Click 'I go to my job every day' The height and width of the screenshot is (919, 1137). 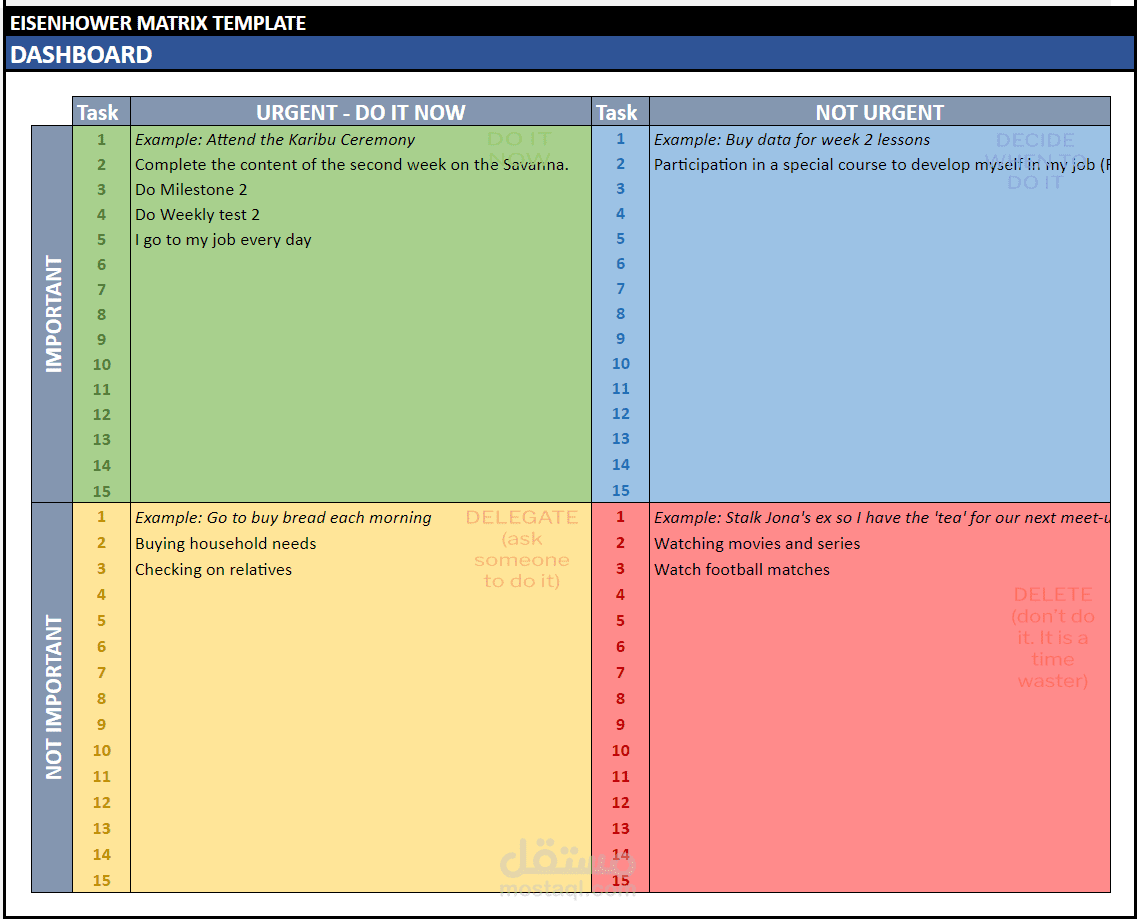pyautogui.click(x=222, y=239)
